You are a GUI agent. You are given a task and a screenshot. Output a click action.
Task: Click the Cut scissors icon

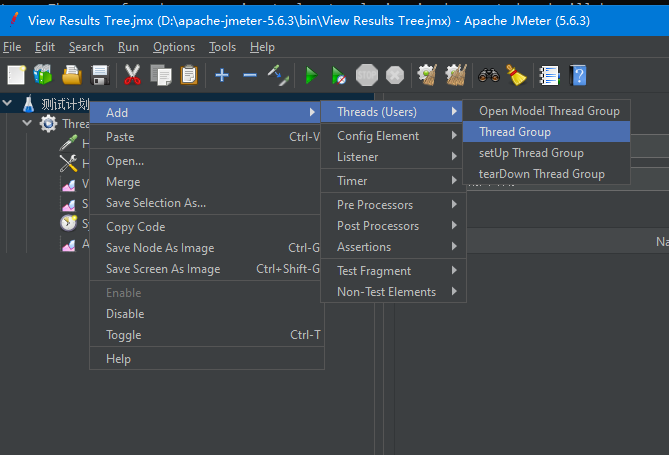(x=132, y=75)
